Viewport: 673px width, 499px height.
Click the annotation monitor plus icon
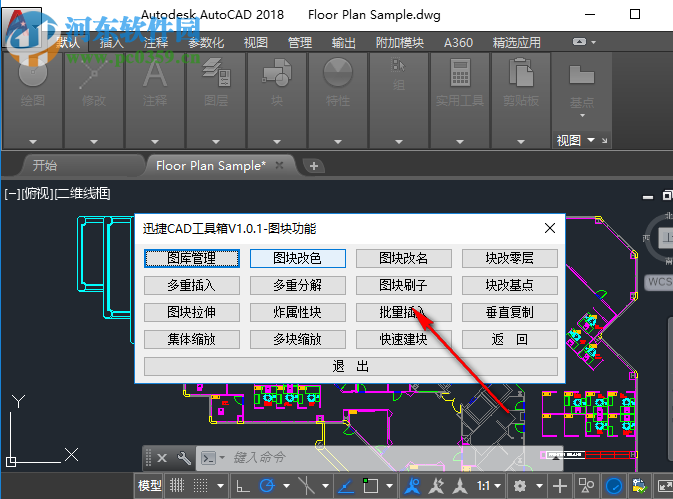point(560,486)
